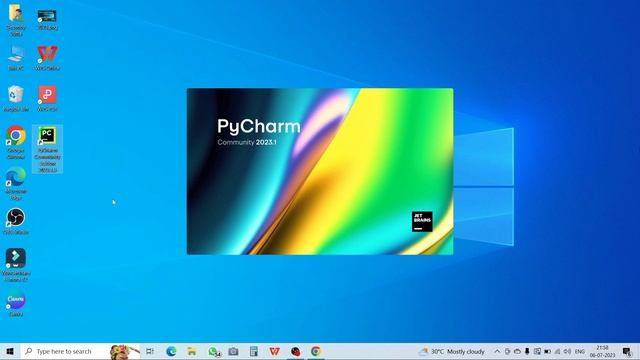Open the OBS Studio desktop shortcut
This screenshot has width=640, height=360.
pos(16,222)
